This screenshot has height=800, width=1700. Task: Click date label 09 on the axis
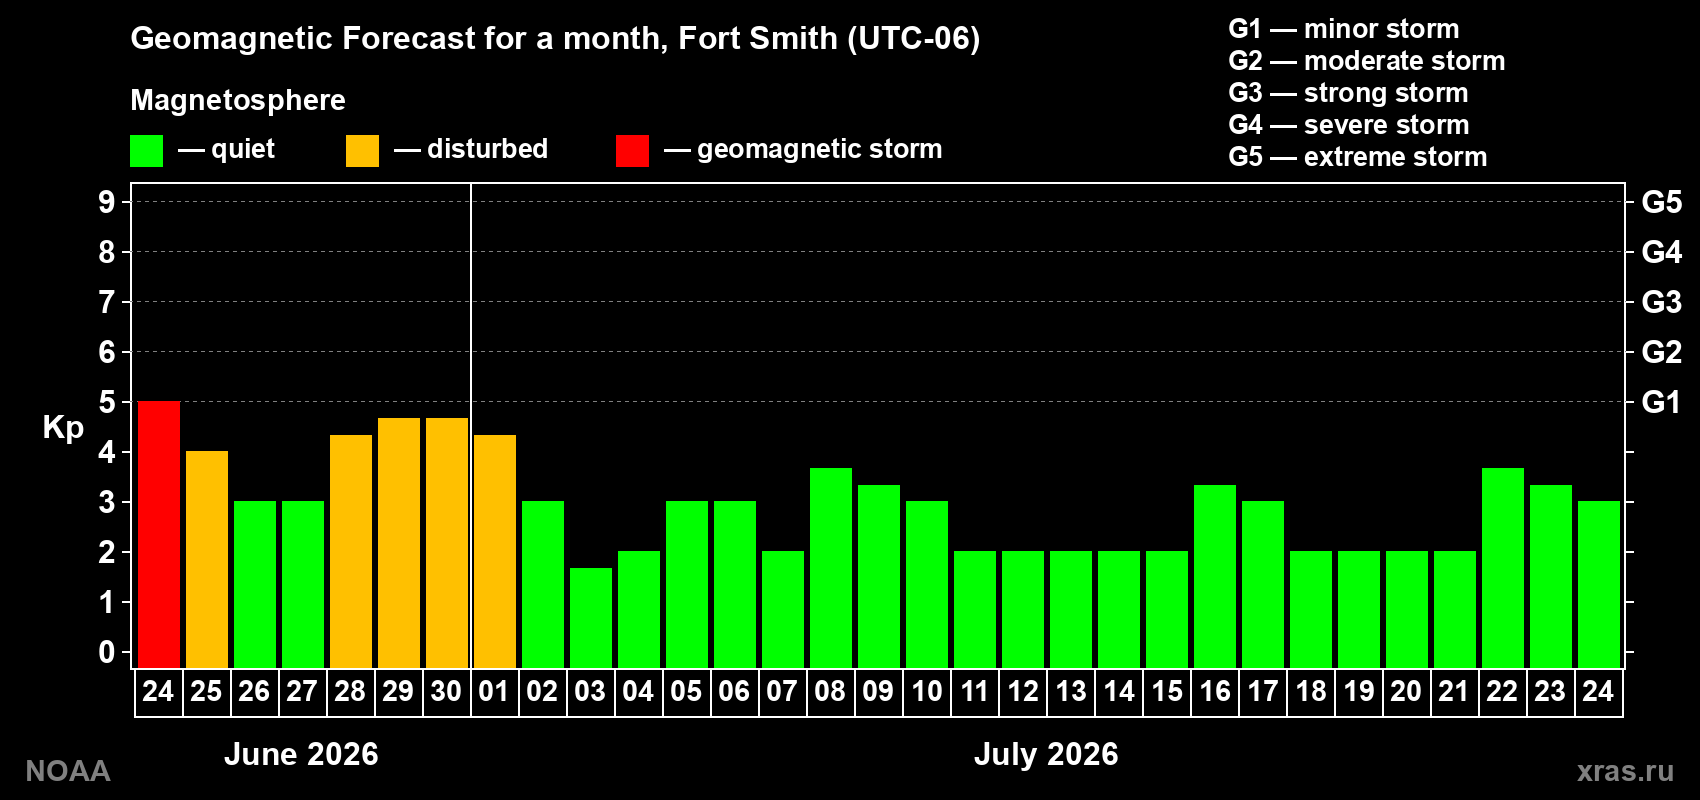(x=878, y=692)
